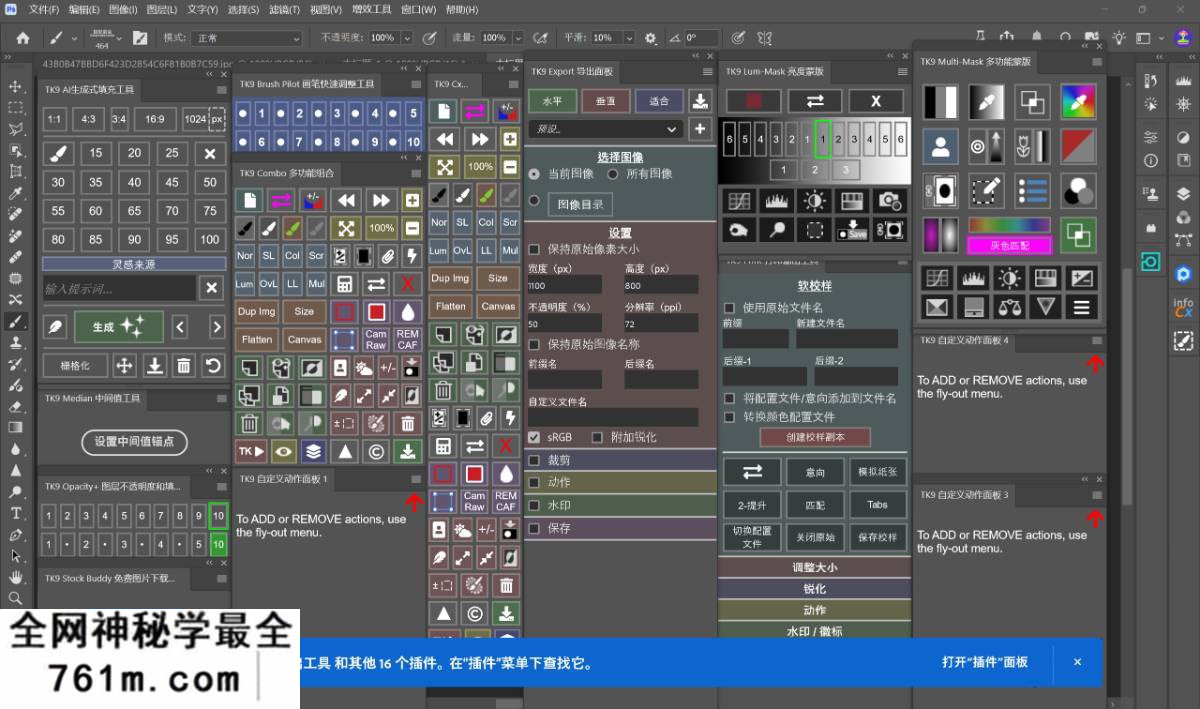
Task: Click the 设置中间值锚点 button
Action: 134,441
